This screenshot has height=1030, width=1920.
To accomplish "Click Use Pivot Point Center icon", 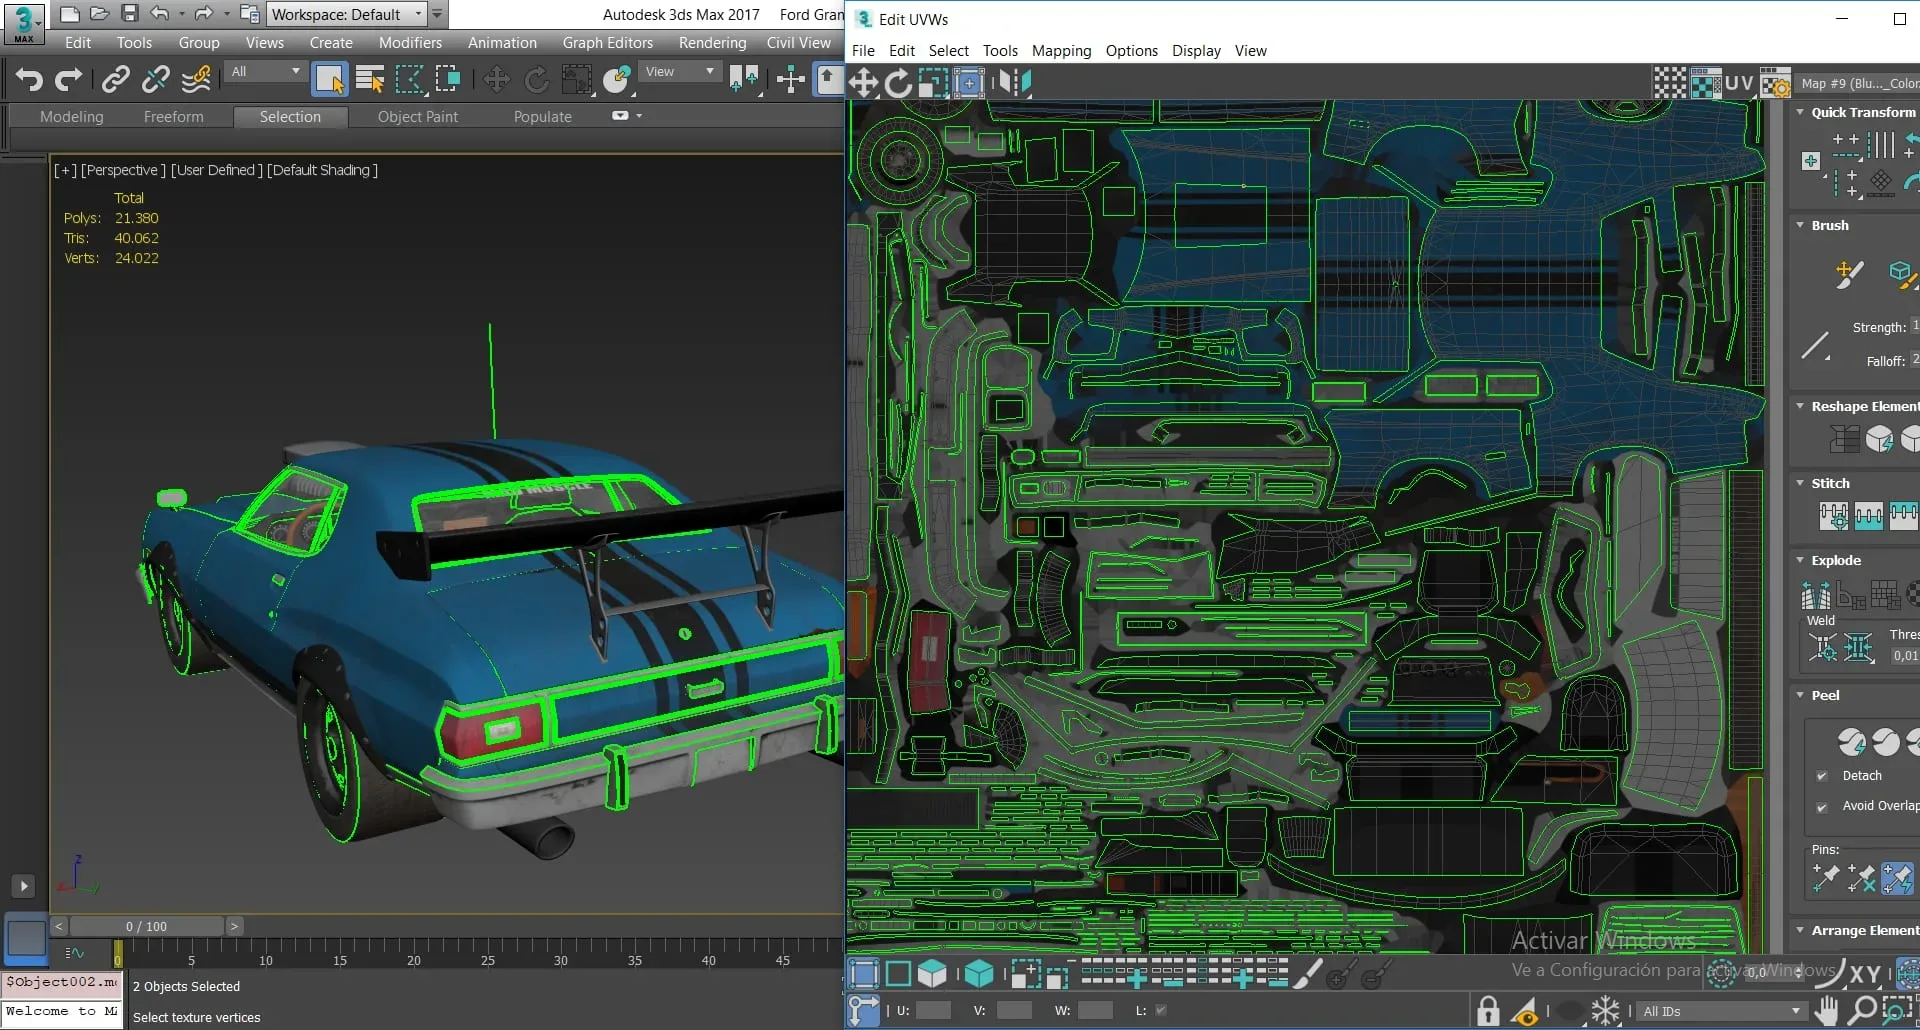I will point(744,79).
